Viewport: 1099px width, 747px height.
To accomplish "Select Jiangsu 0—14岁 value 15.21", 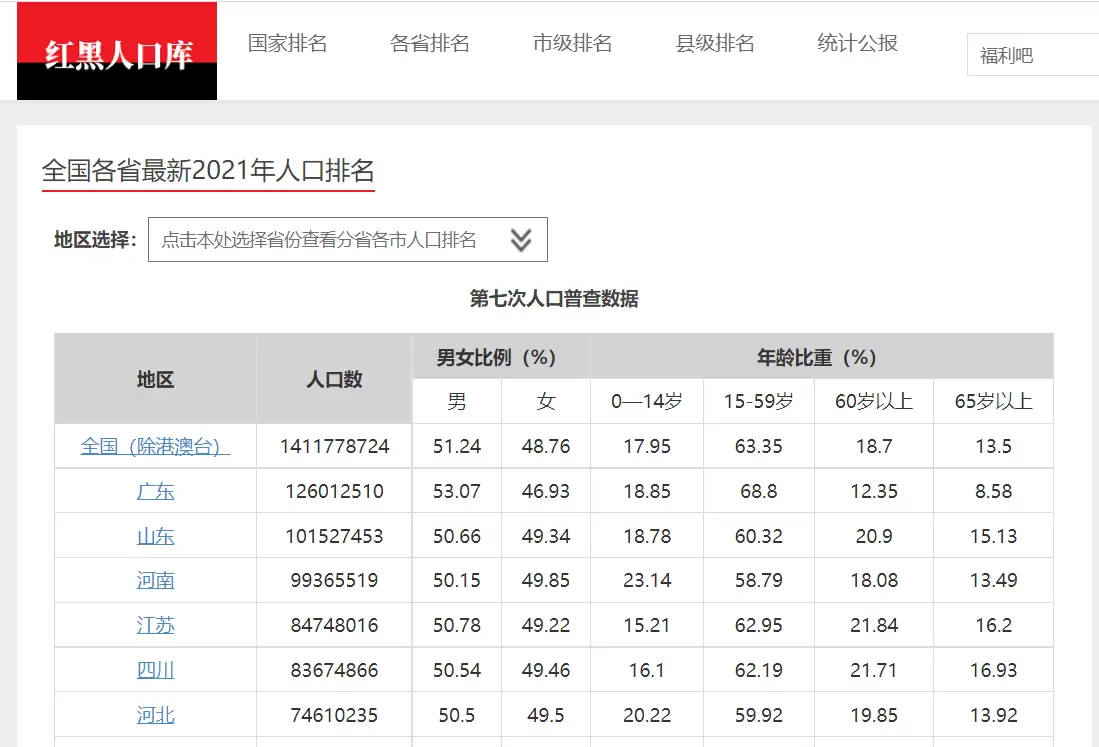I will click(x=647, y=625).
